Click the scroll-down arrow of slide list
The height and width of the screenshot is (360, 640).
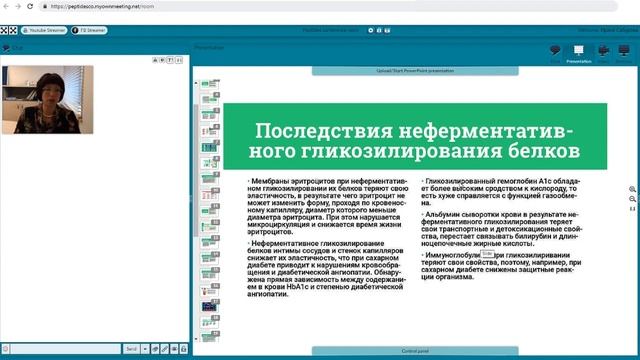196,339
